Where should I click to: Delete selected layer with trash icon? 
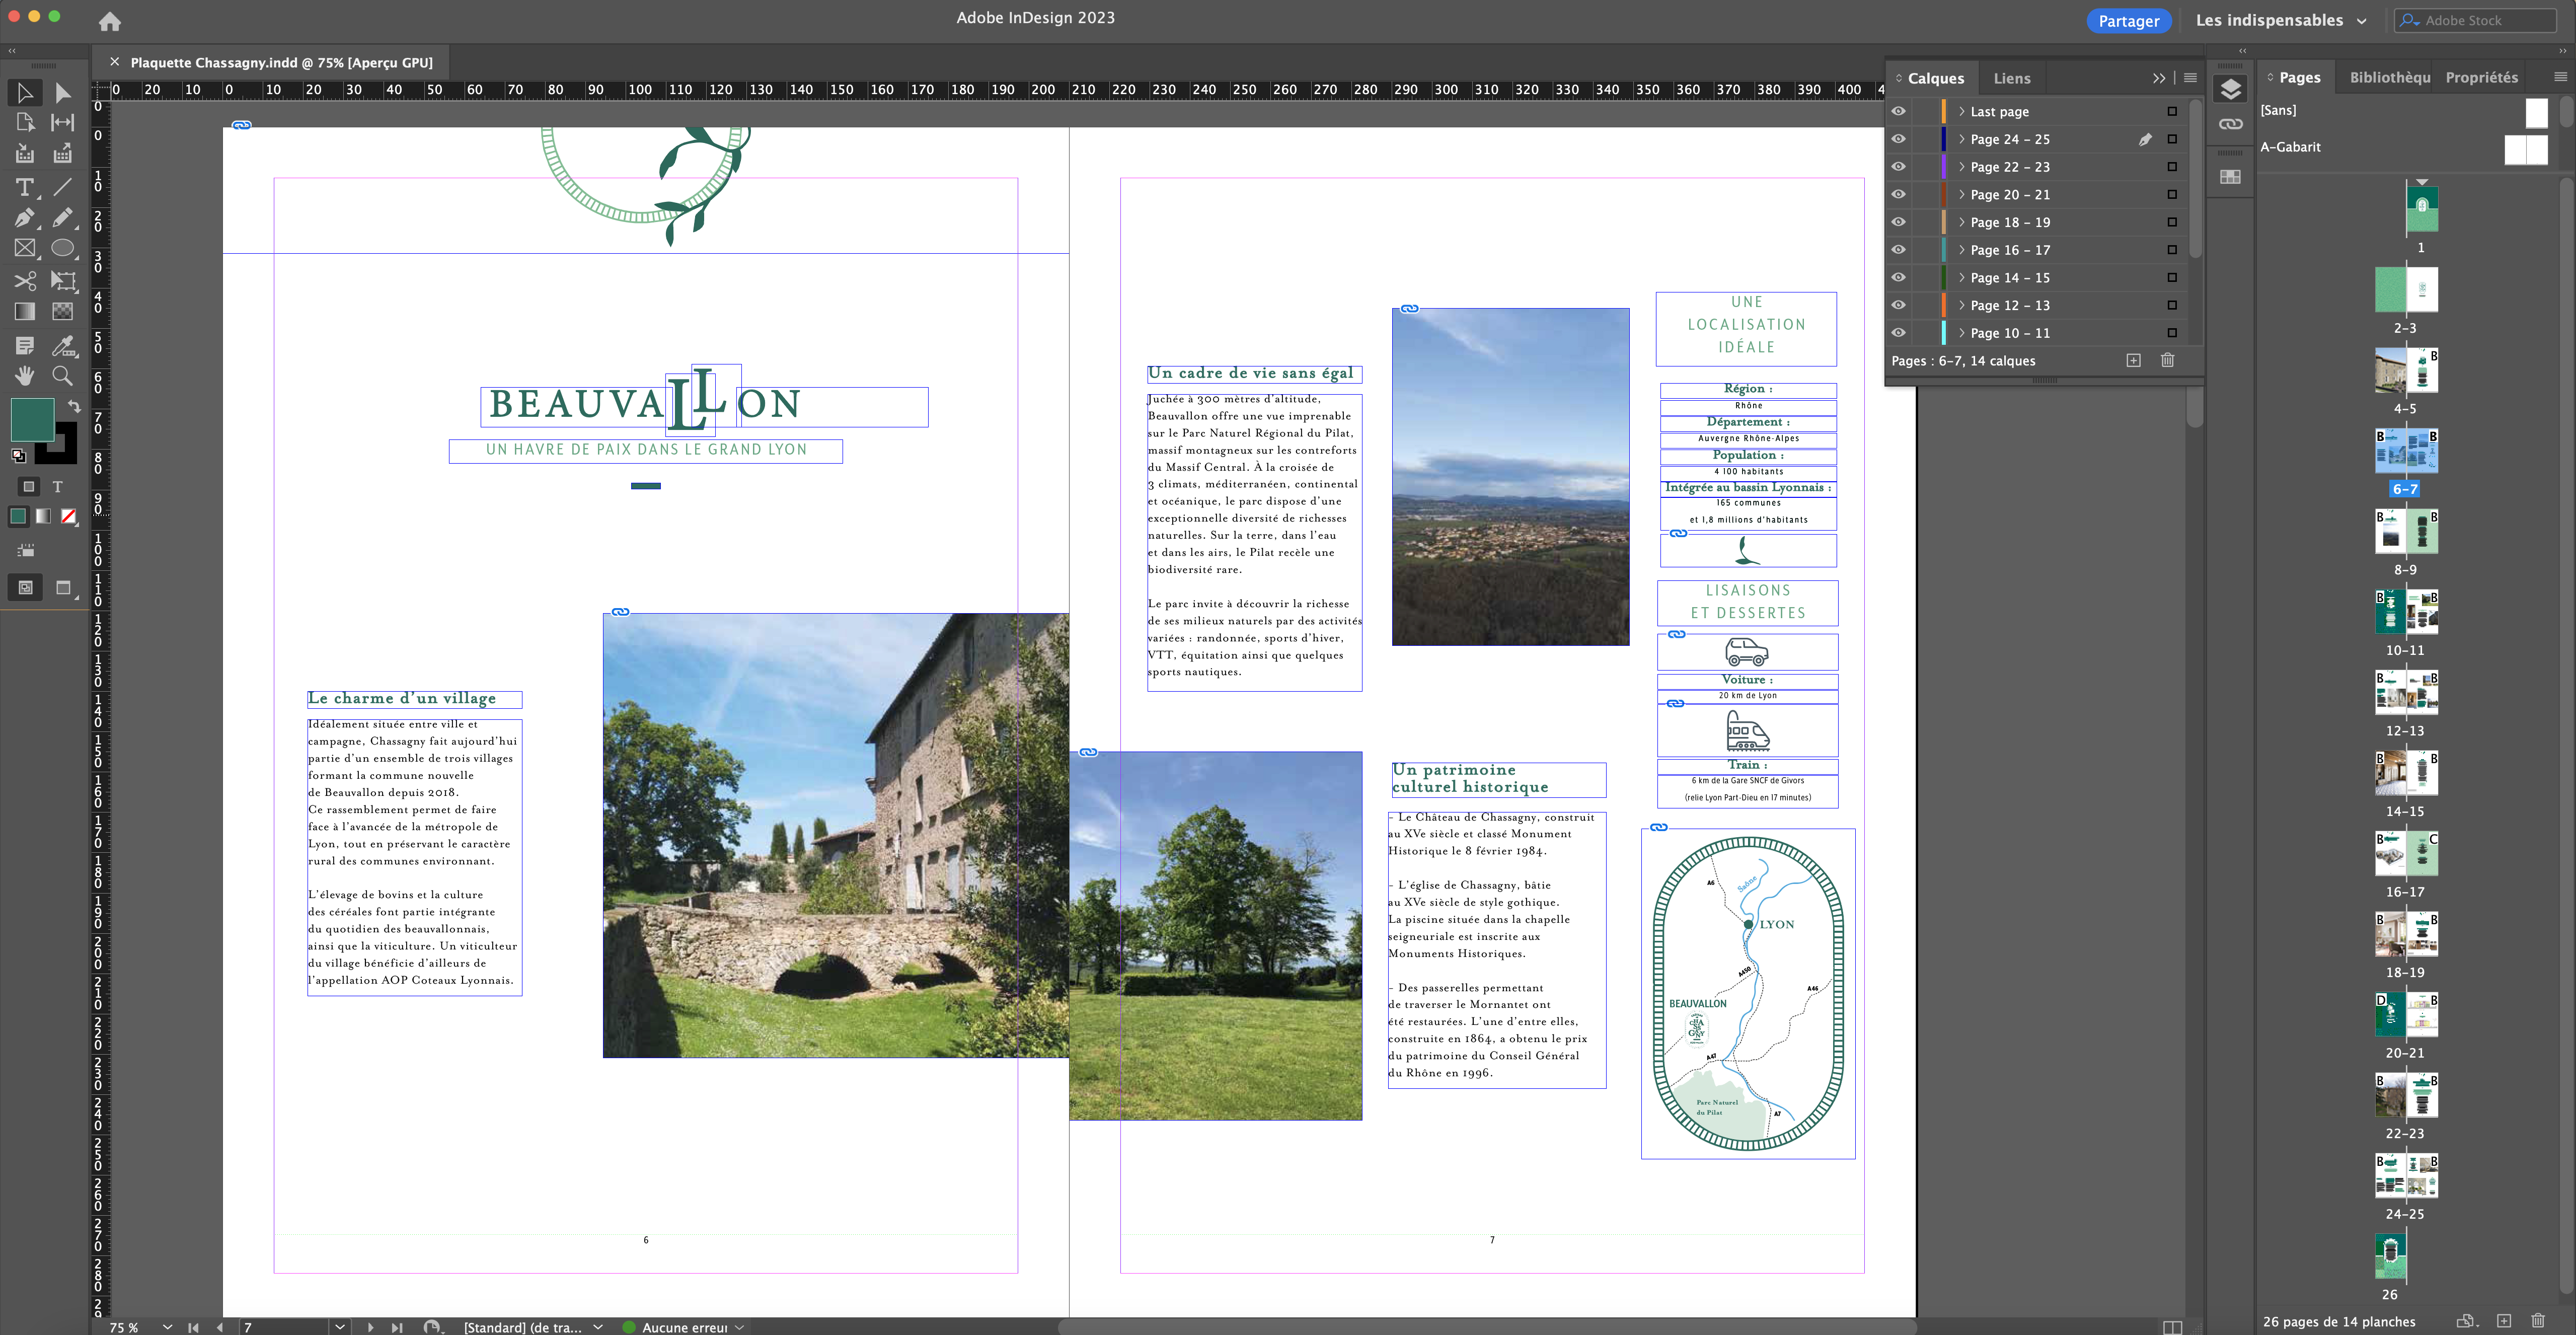2167,361
